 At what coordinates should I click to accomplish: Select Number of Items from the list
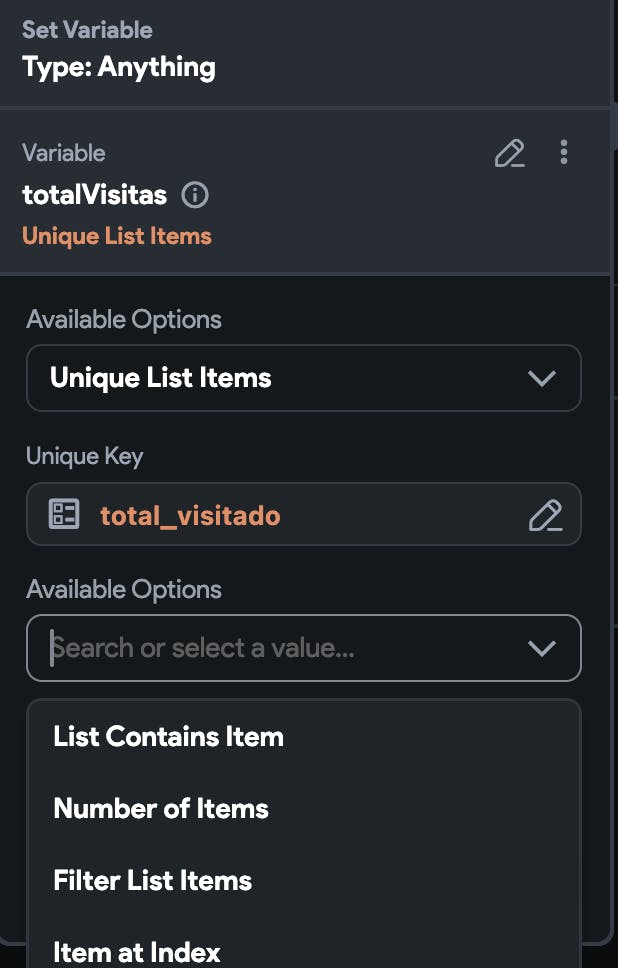click(161, 809)
